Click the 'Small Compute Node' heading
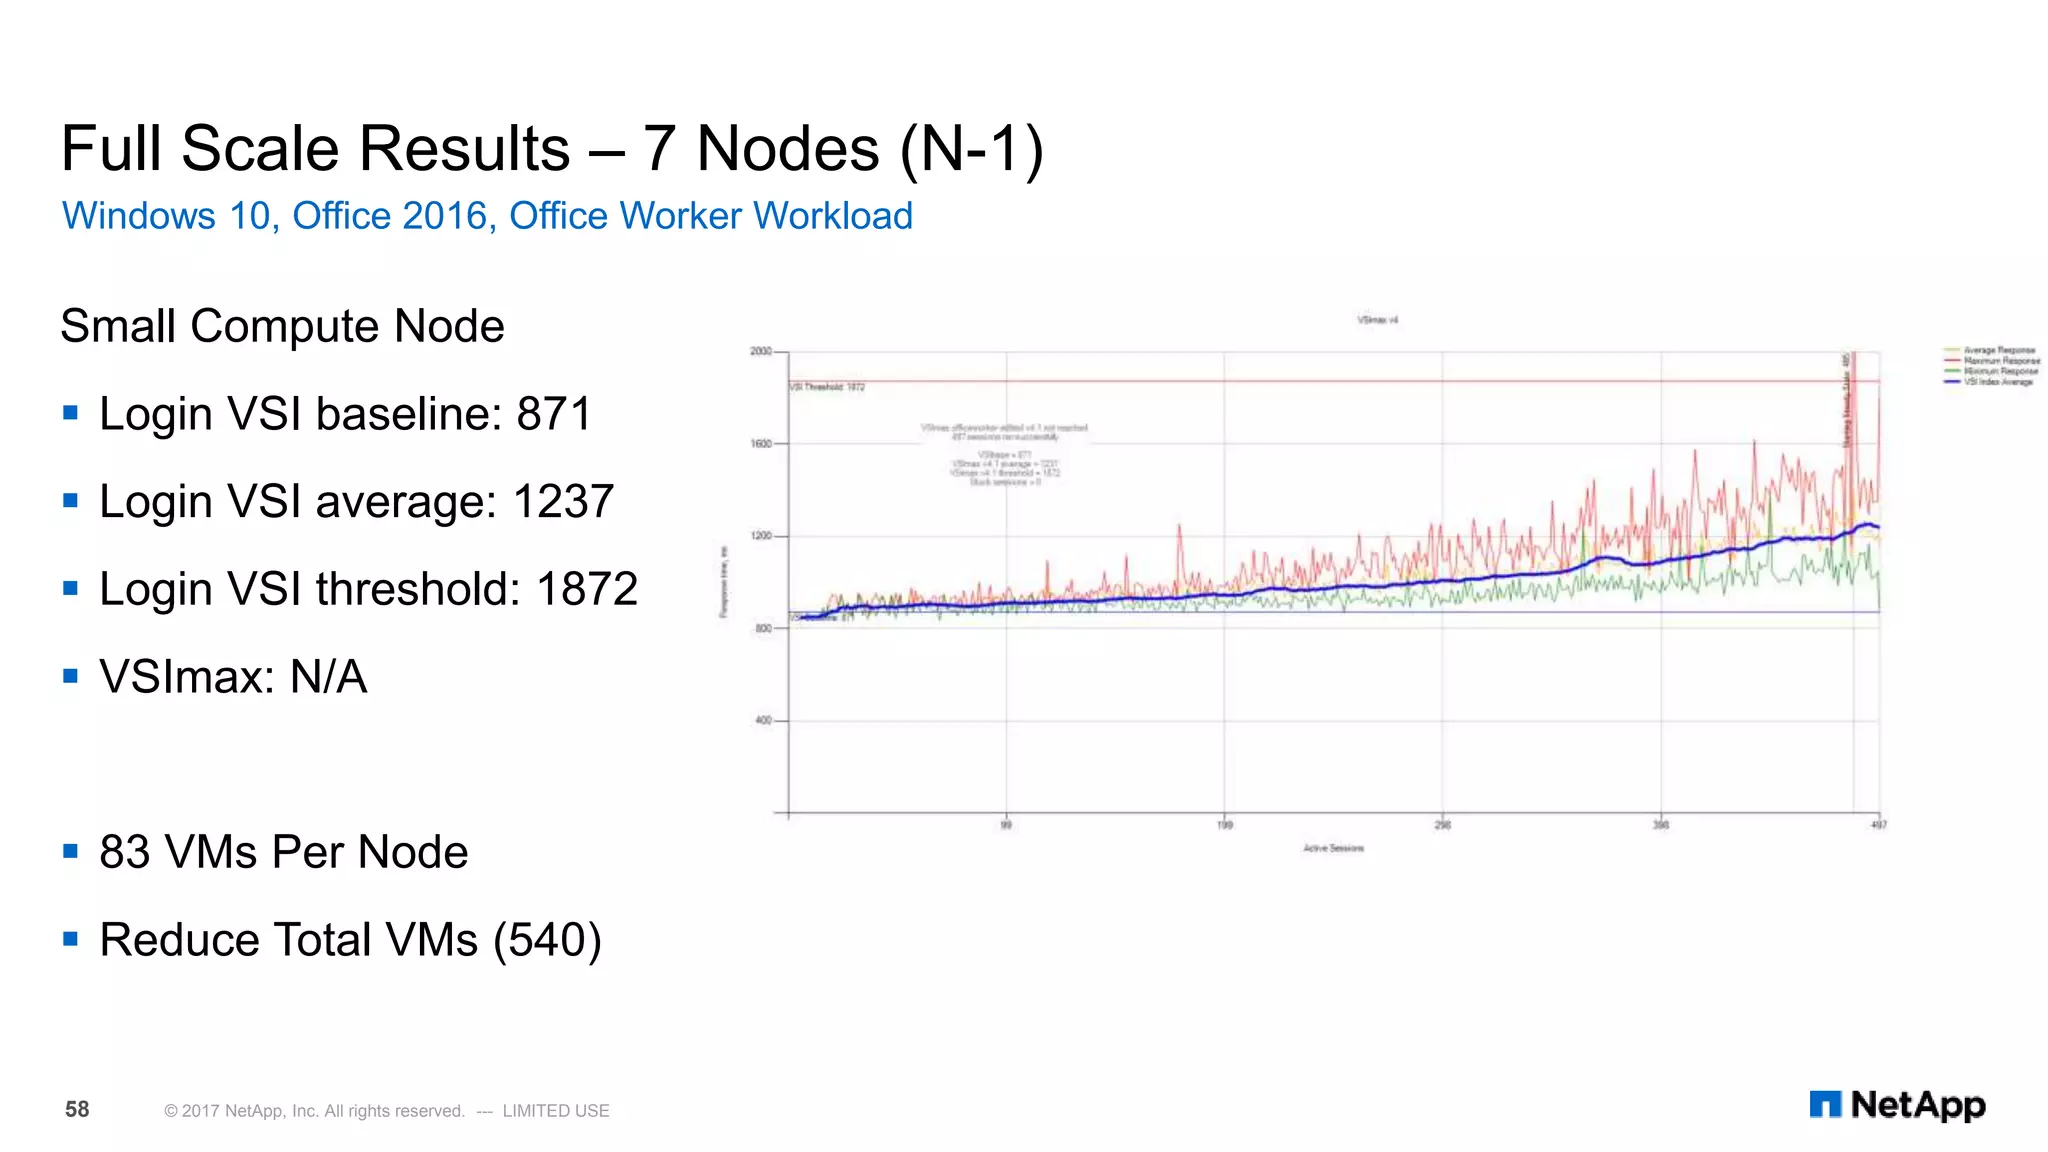The height and width of the screenshot is (1152, 2048). coord(282,327)
